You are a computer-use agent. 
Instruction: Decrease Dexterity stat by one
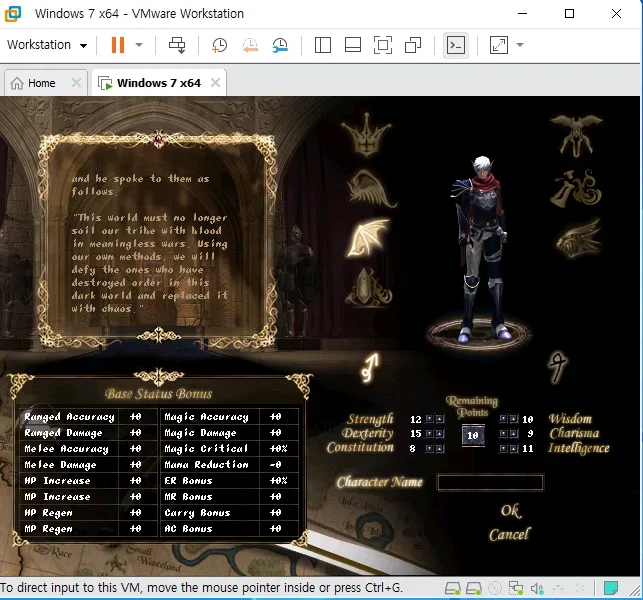(x=429, y=433)
